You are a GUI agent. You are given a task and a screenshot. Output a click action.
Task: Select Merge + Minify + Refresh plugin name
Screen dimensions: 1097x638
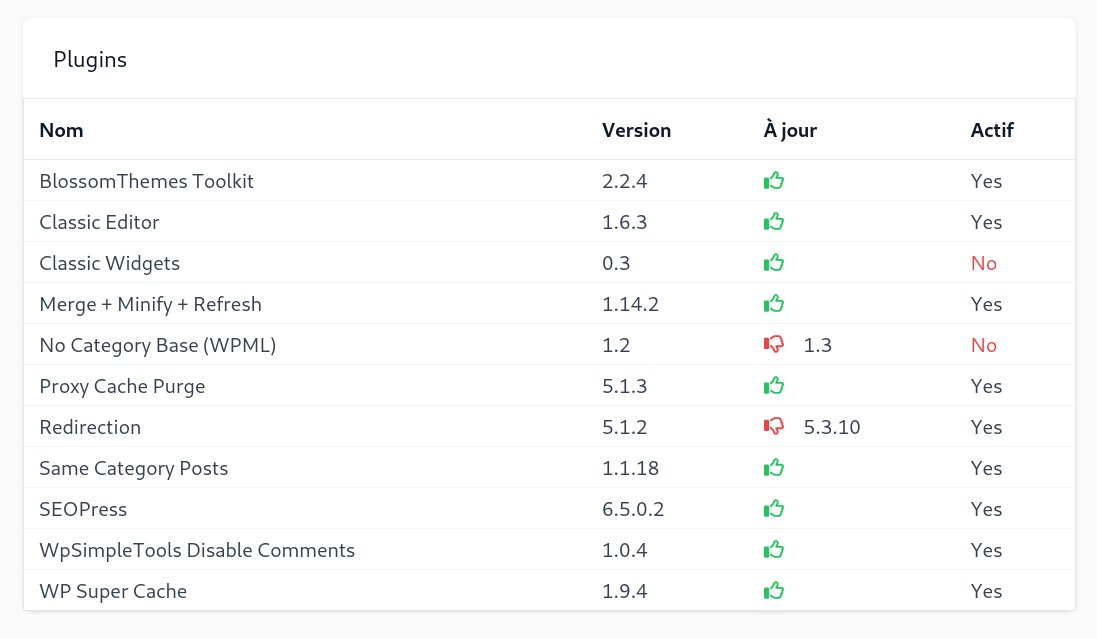[150, 305]
